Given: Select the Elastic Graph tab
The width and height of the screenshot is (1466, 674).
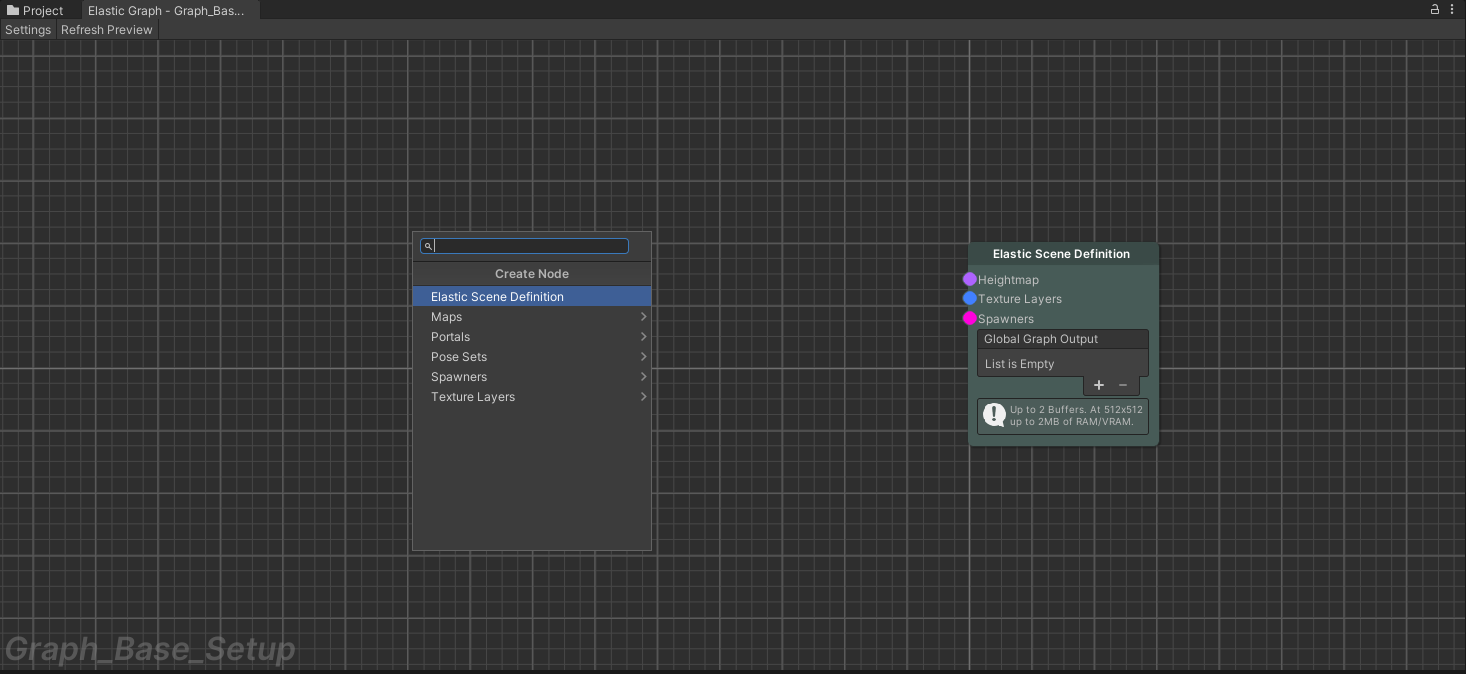Looking at the screenshot, I should pos(166,10).
